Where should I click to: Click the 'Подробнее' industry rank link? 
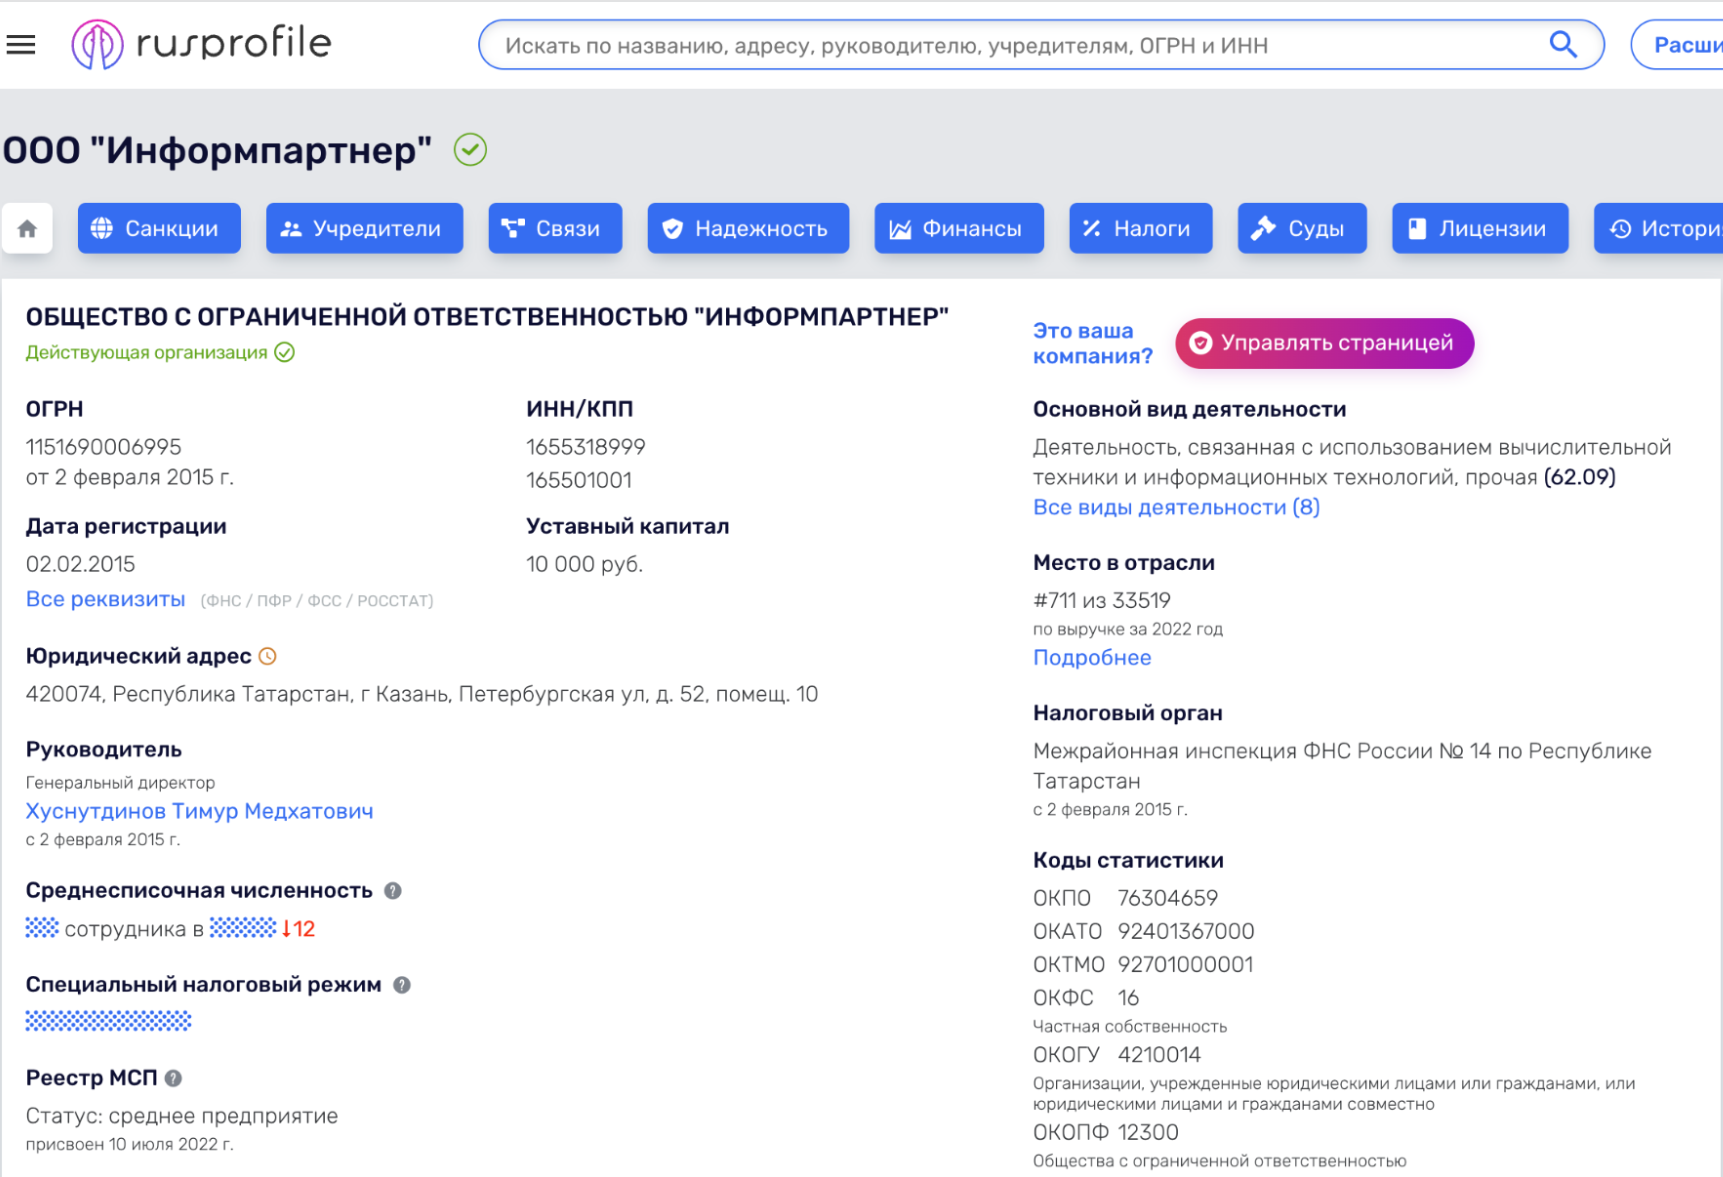(x=1092, y=658)
